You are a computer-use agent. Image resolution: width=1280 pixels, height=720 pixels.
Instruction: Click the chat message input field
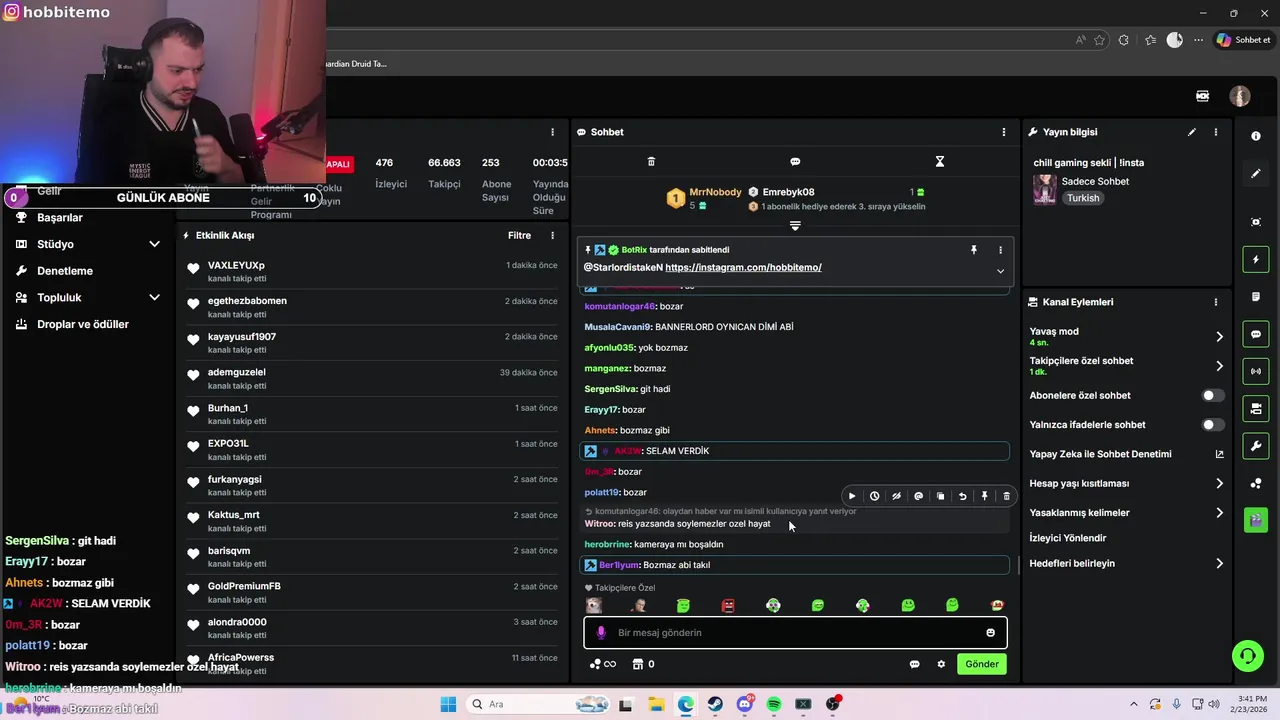795,632
